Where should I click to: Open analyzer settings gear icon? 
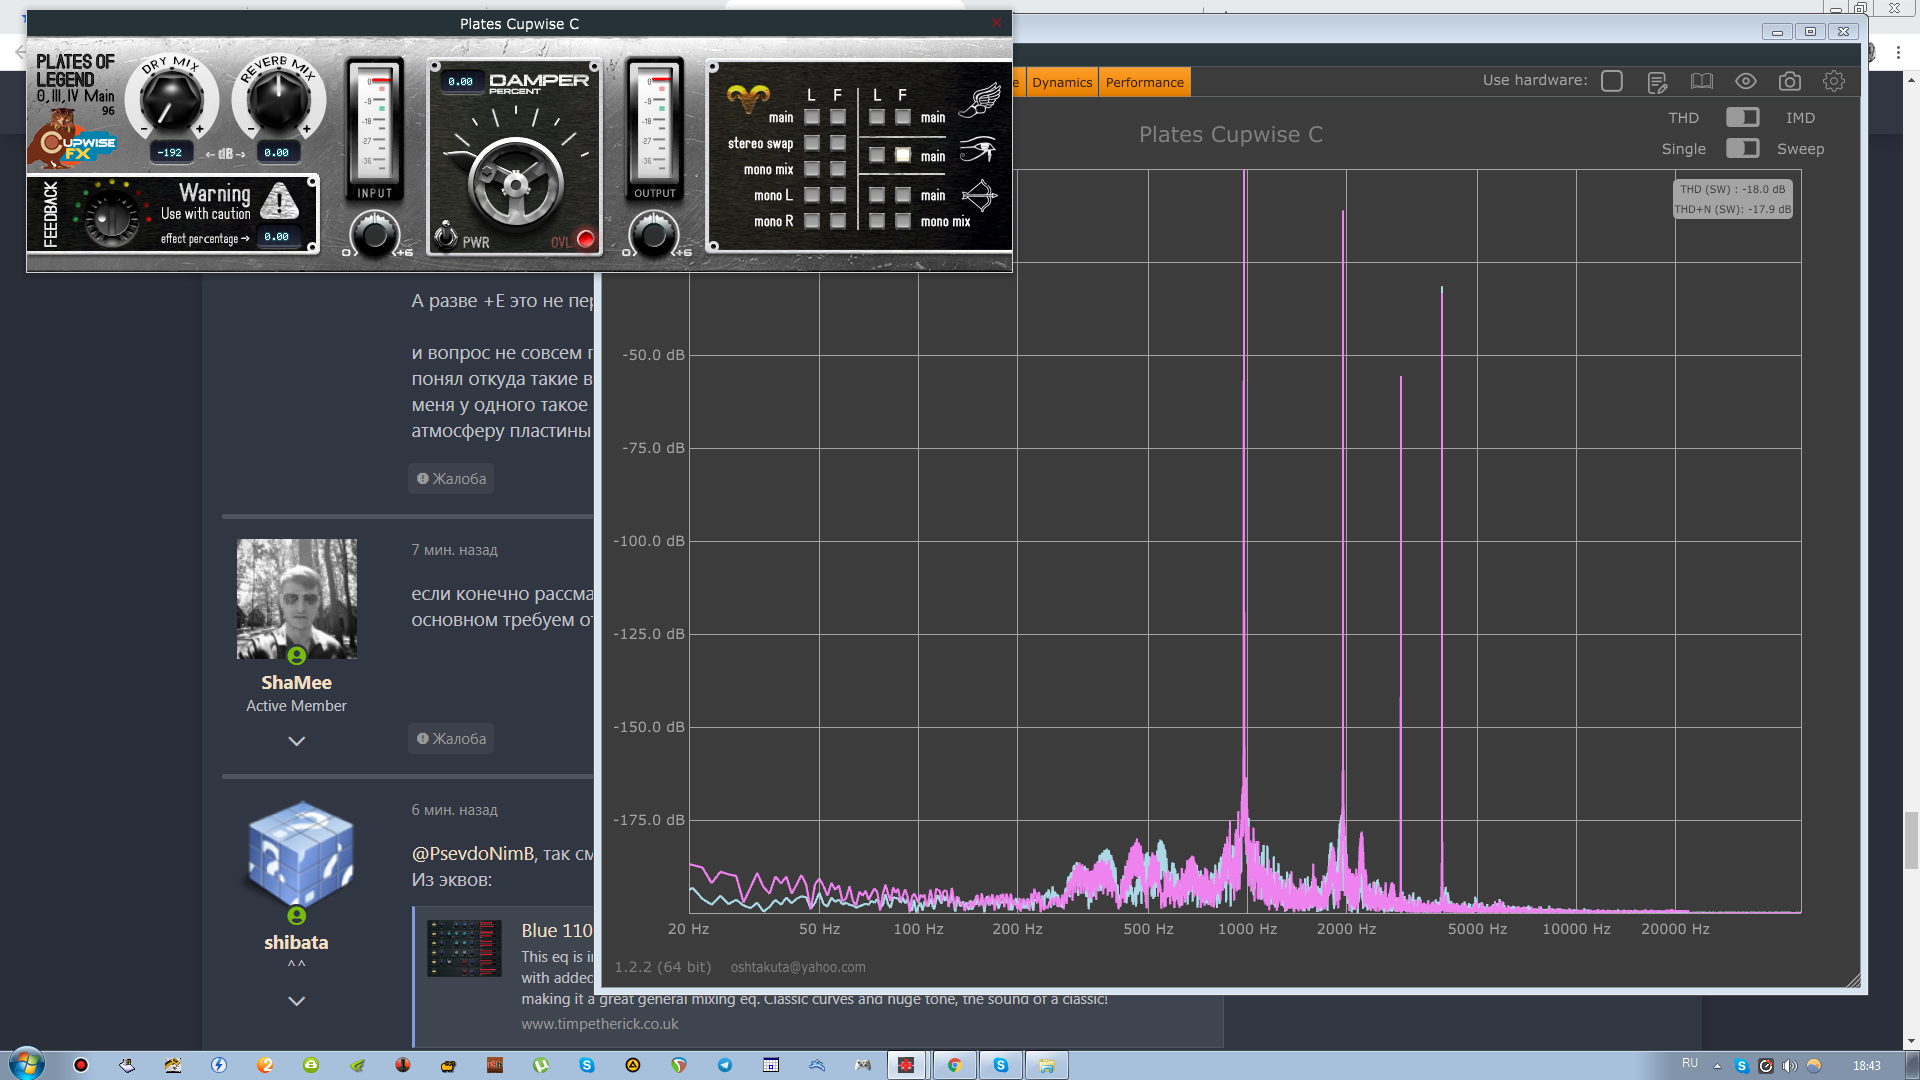click(1833, 82)
